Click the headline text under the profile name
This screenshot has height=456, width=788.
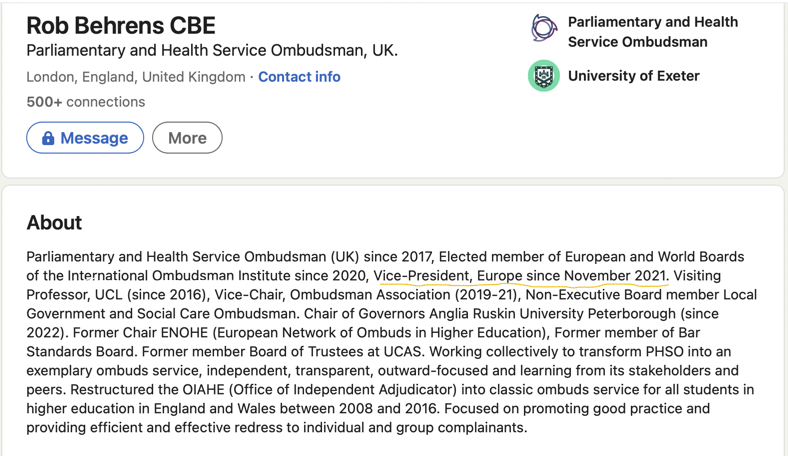click(x=212, y=51)
